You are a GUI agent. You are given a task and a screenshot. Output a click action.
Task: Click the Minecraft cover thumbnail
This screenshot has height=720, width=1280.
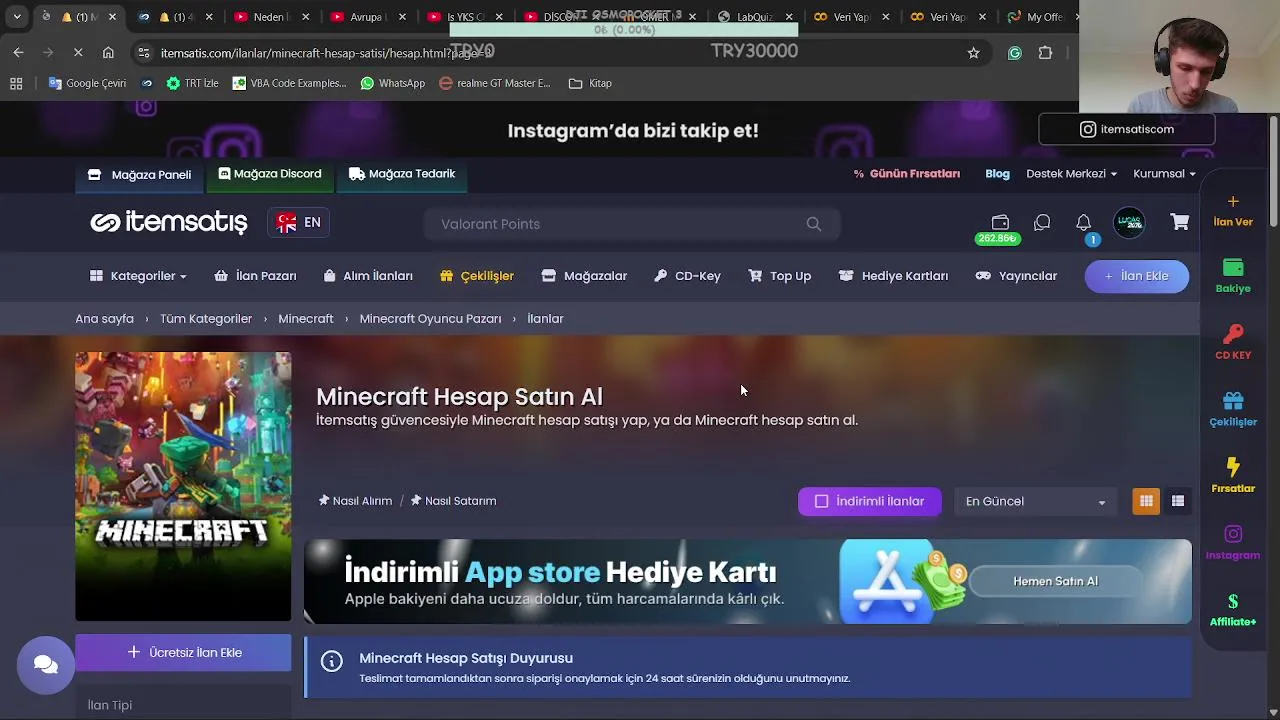(183, 486)
